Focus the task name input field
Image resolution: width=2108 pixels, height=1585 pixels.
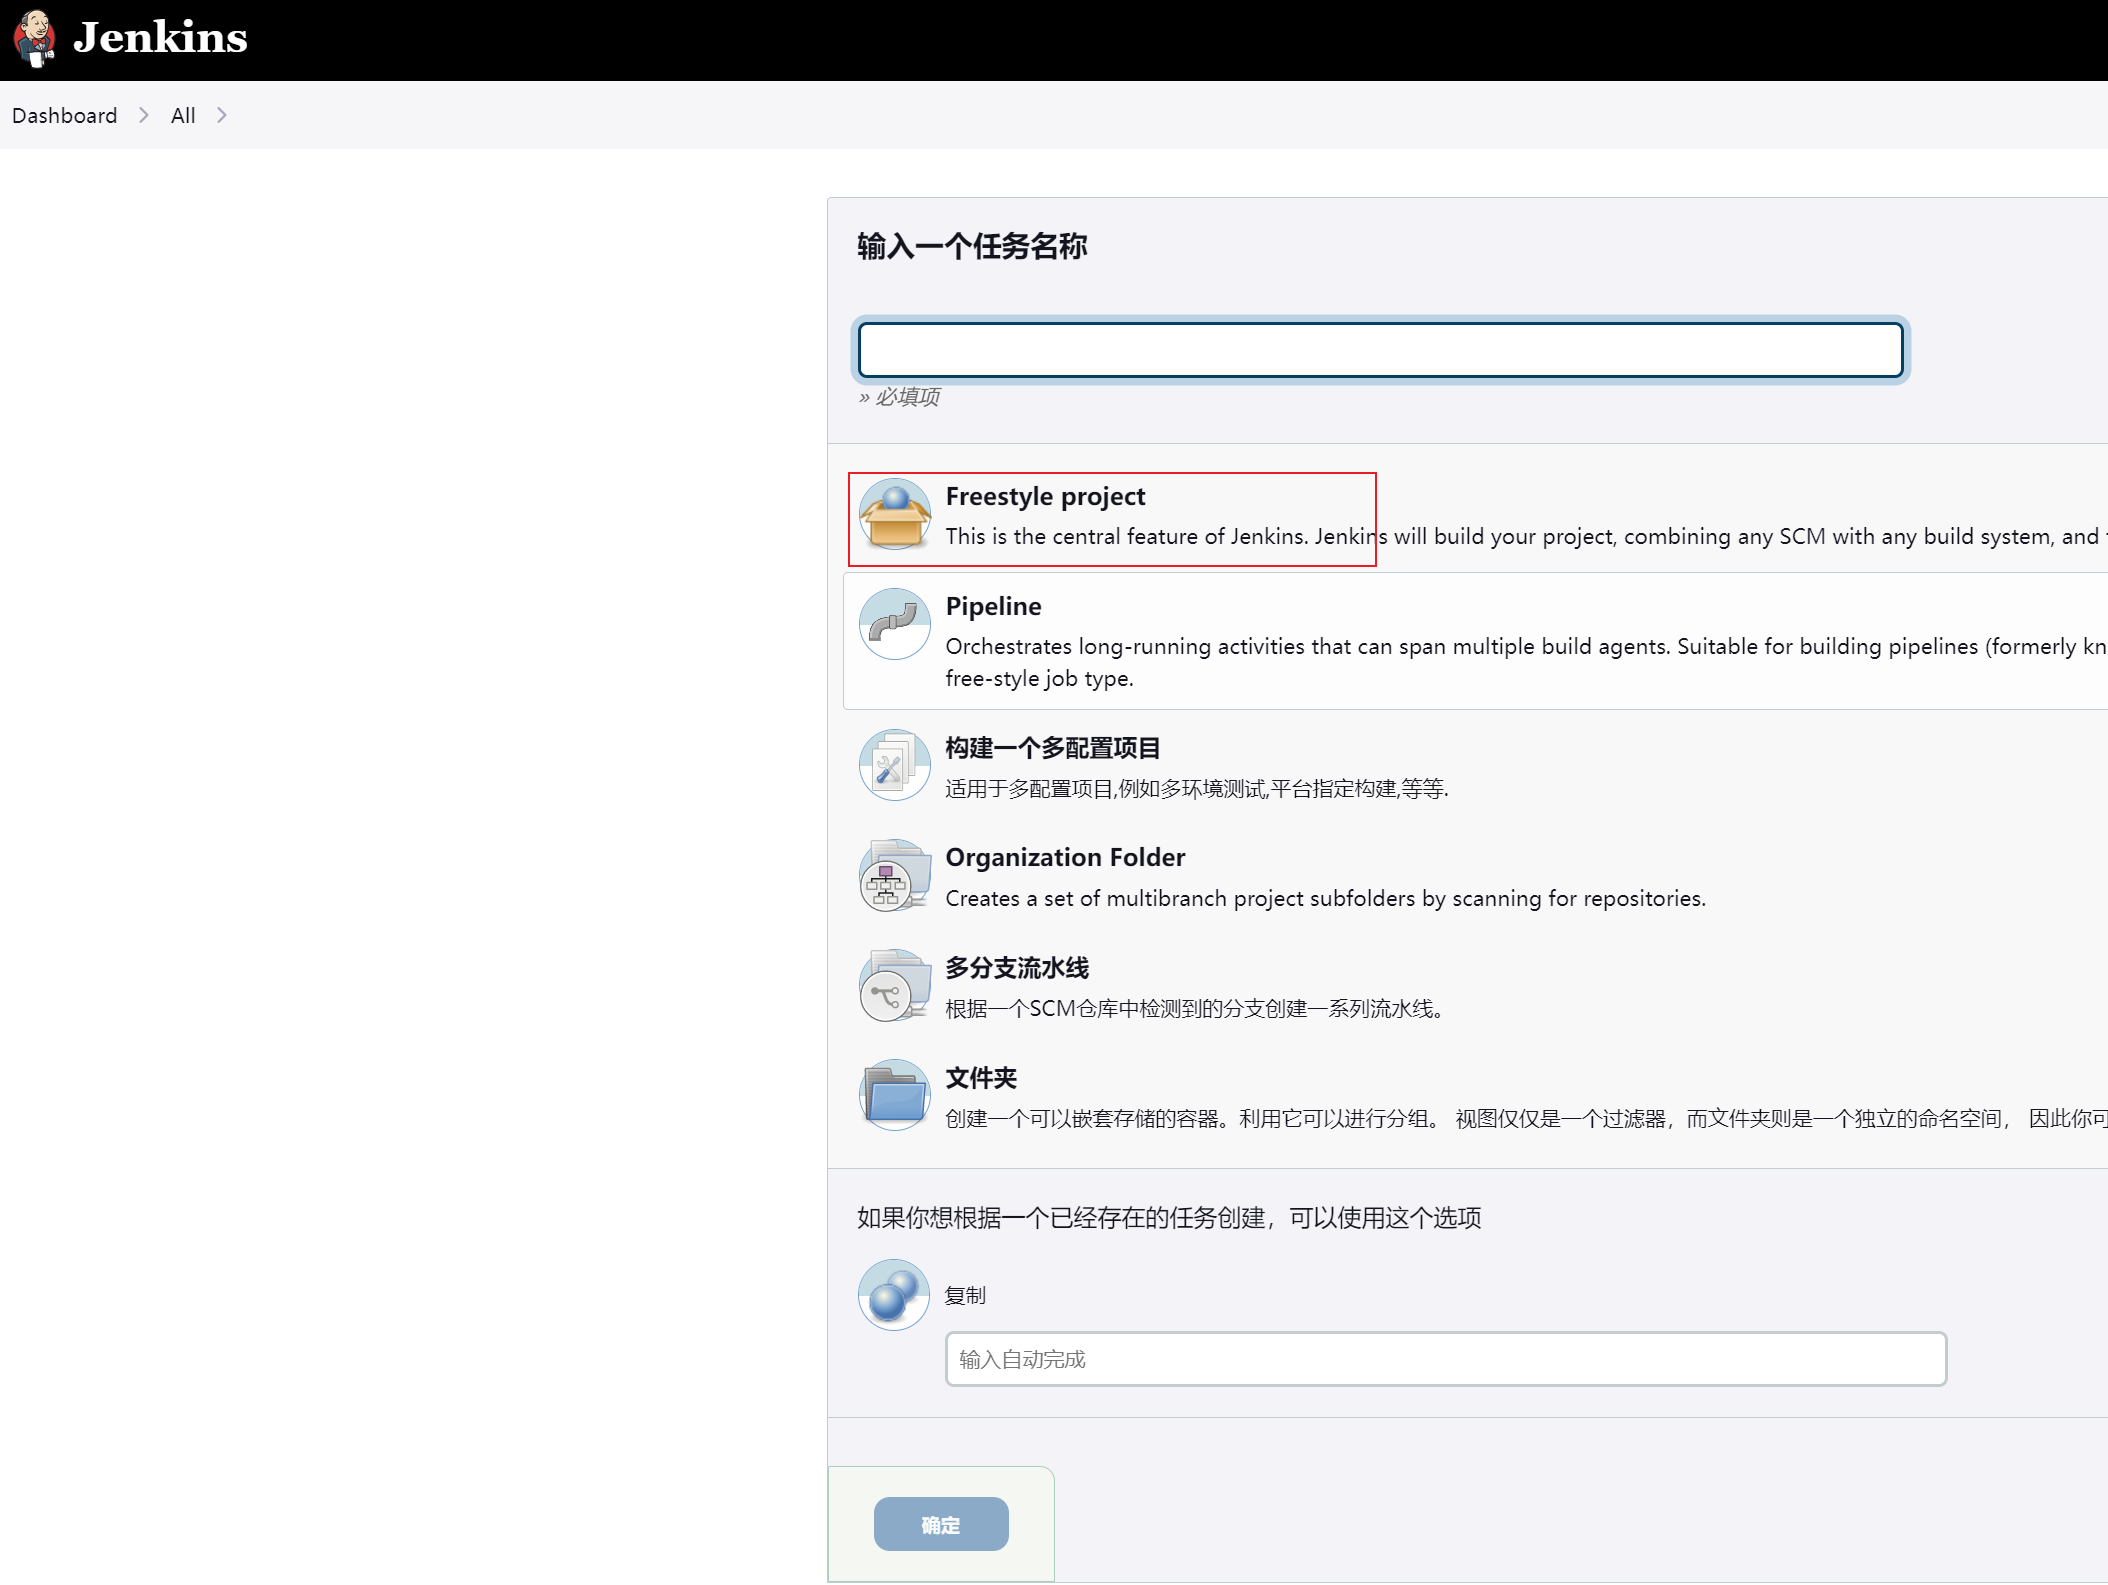(x=1380, y=350)
